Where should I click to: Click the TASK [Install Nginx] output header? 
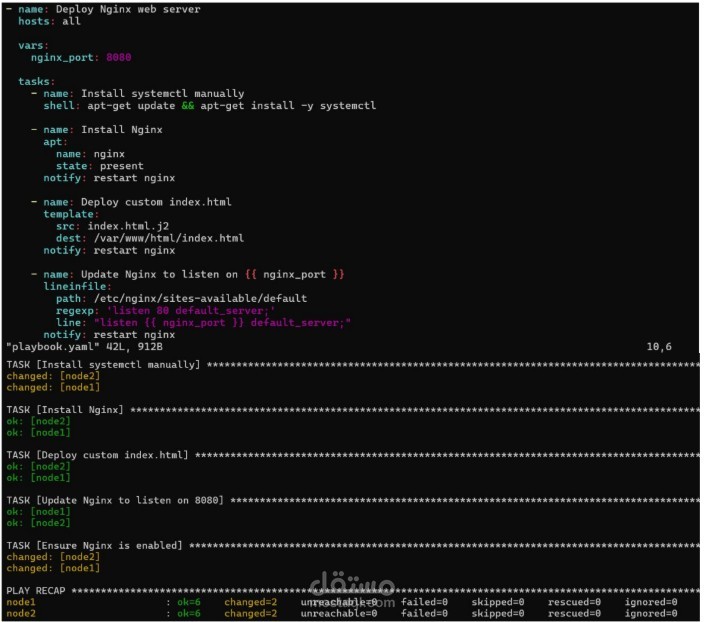point(65,410)
